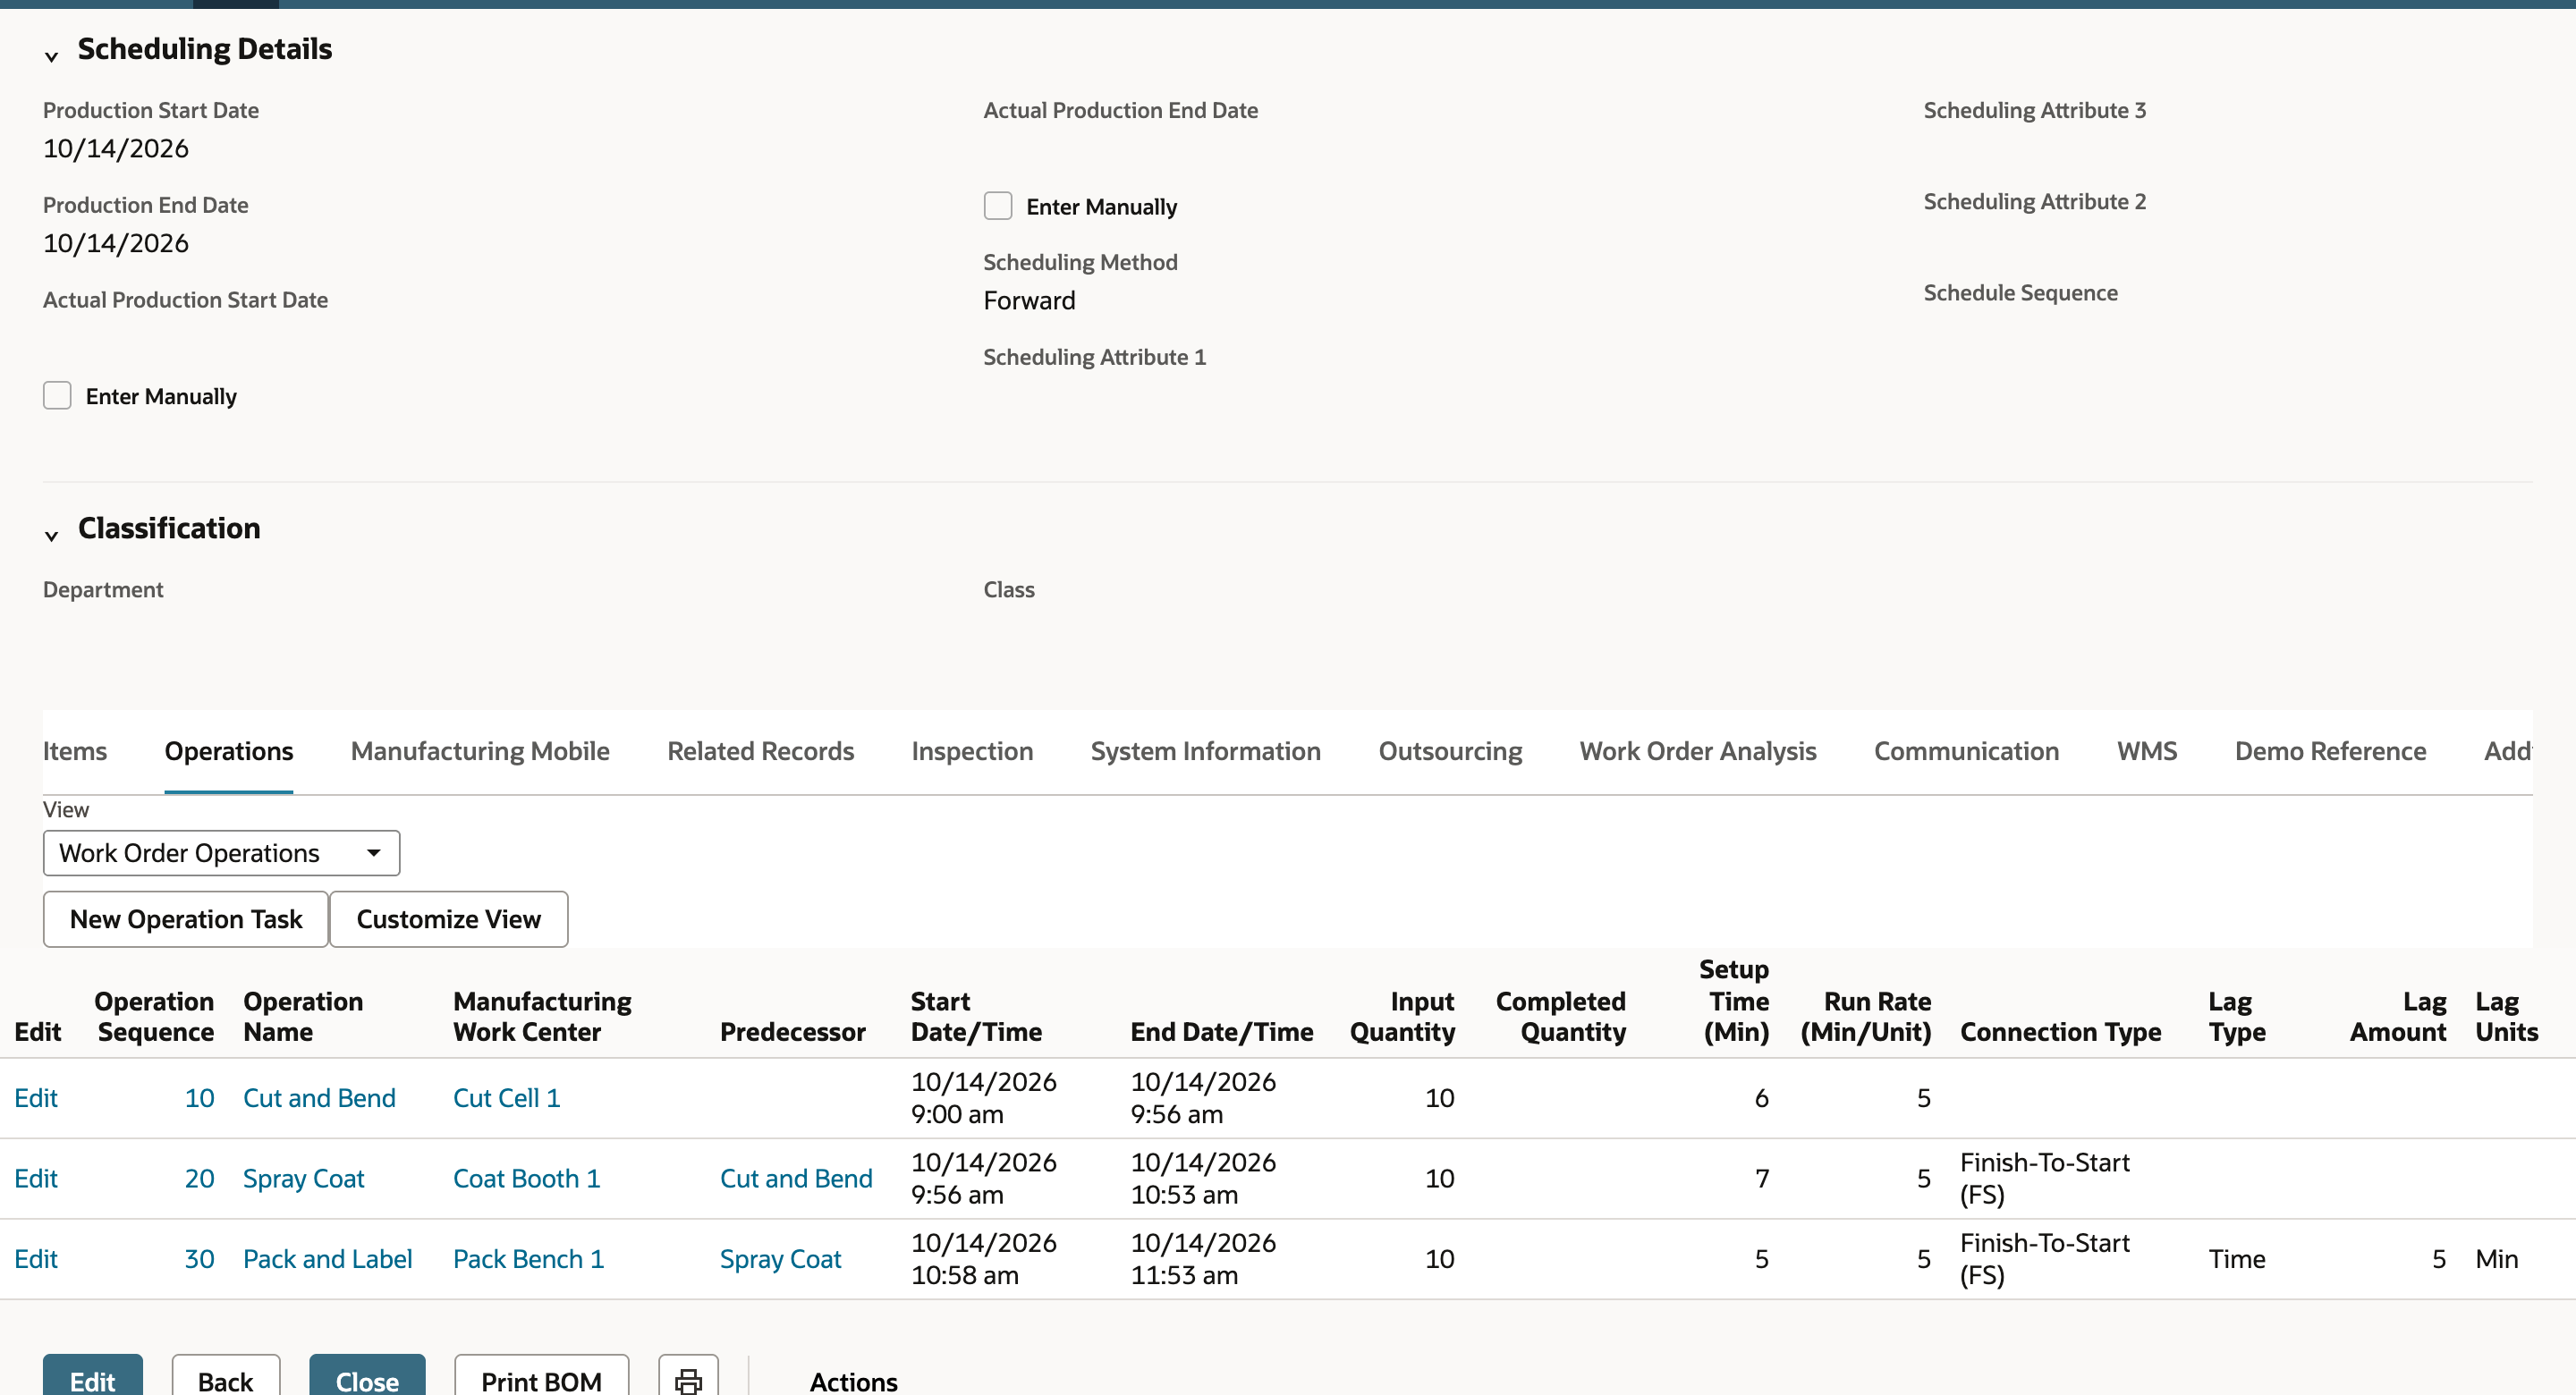The width and height of the screenshot is (2576, 1395).
Task: Click the Connection Type column header
Action: click(x=2060, y=1031)
